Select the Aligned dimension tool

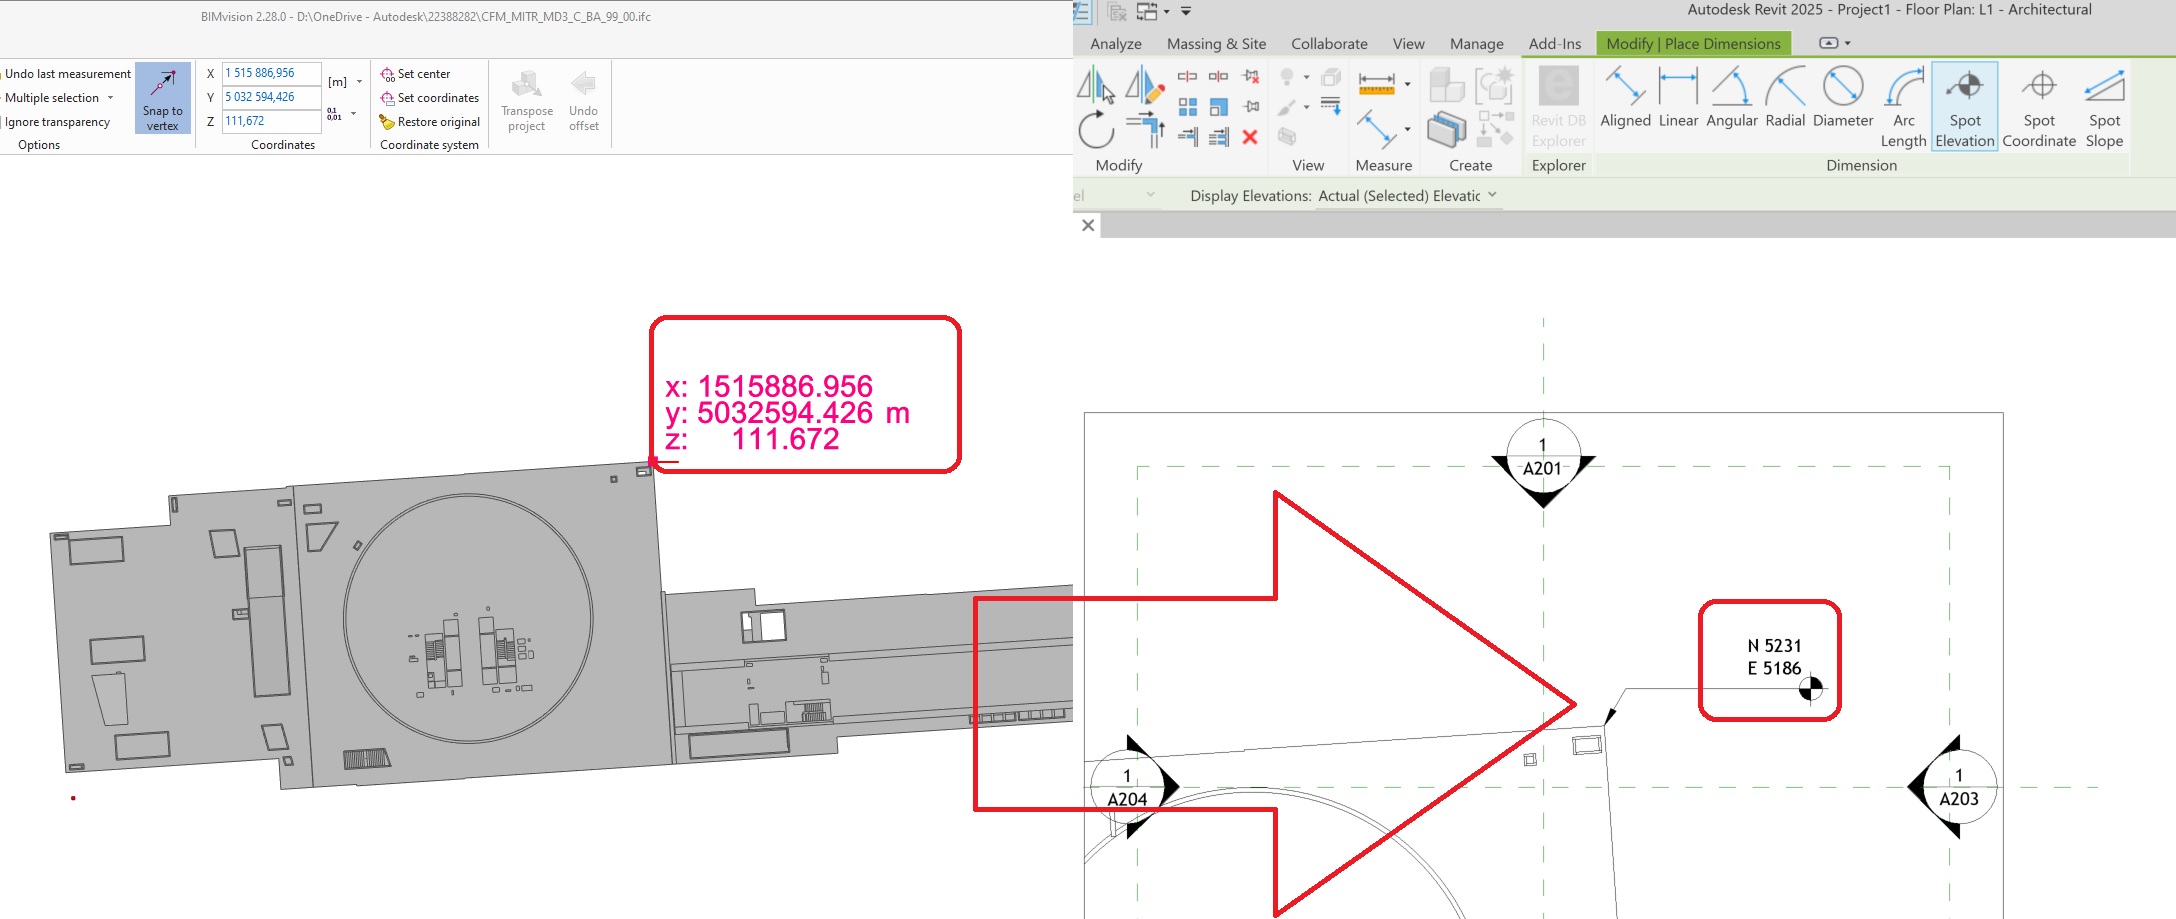1625,98
